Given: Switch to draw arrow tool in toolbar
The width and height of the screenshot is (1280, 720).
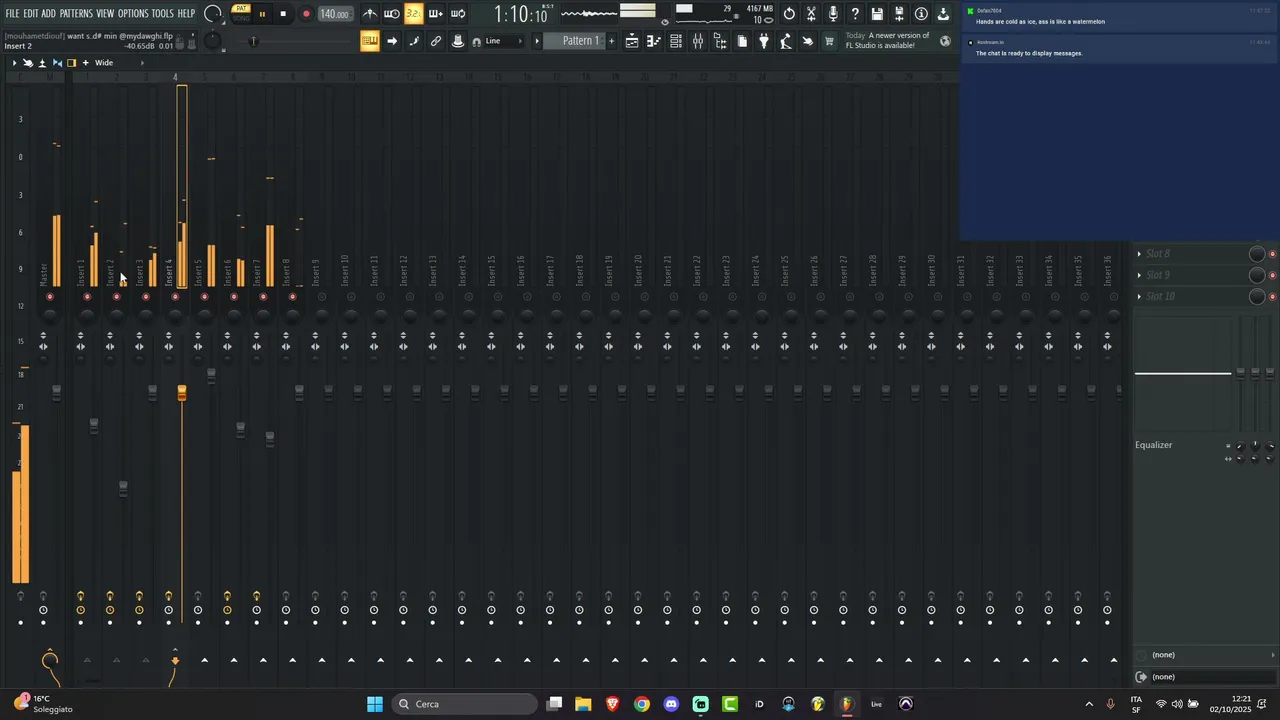Looking at the screenshot, I should (x=392, y=41).
